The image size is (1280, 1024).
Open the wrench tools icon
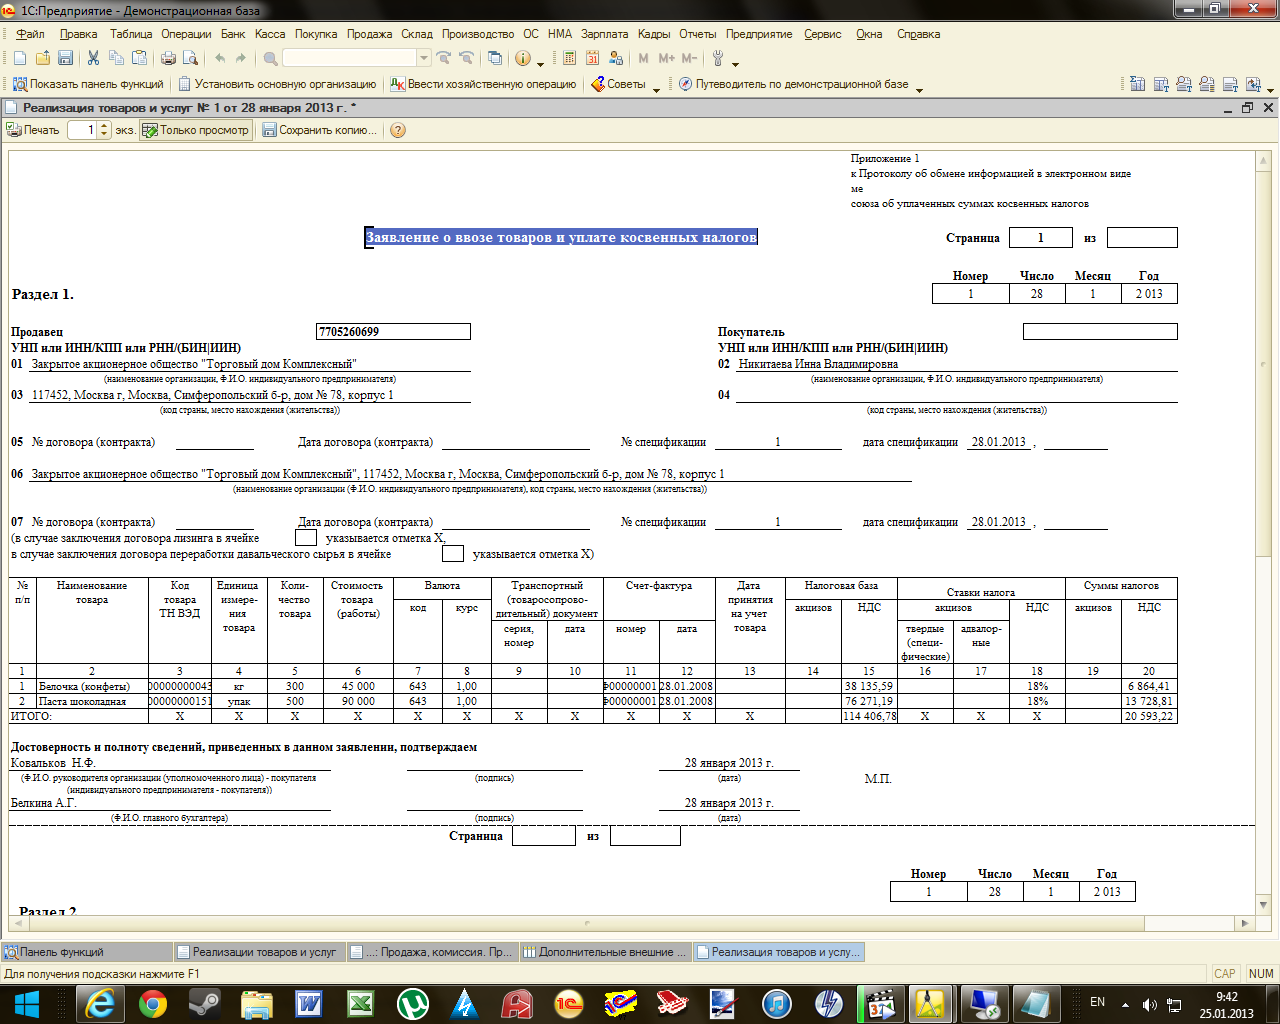click(x=717, y=58)
